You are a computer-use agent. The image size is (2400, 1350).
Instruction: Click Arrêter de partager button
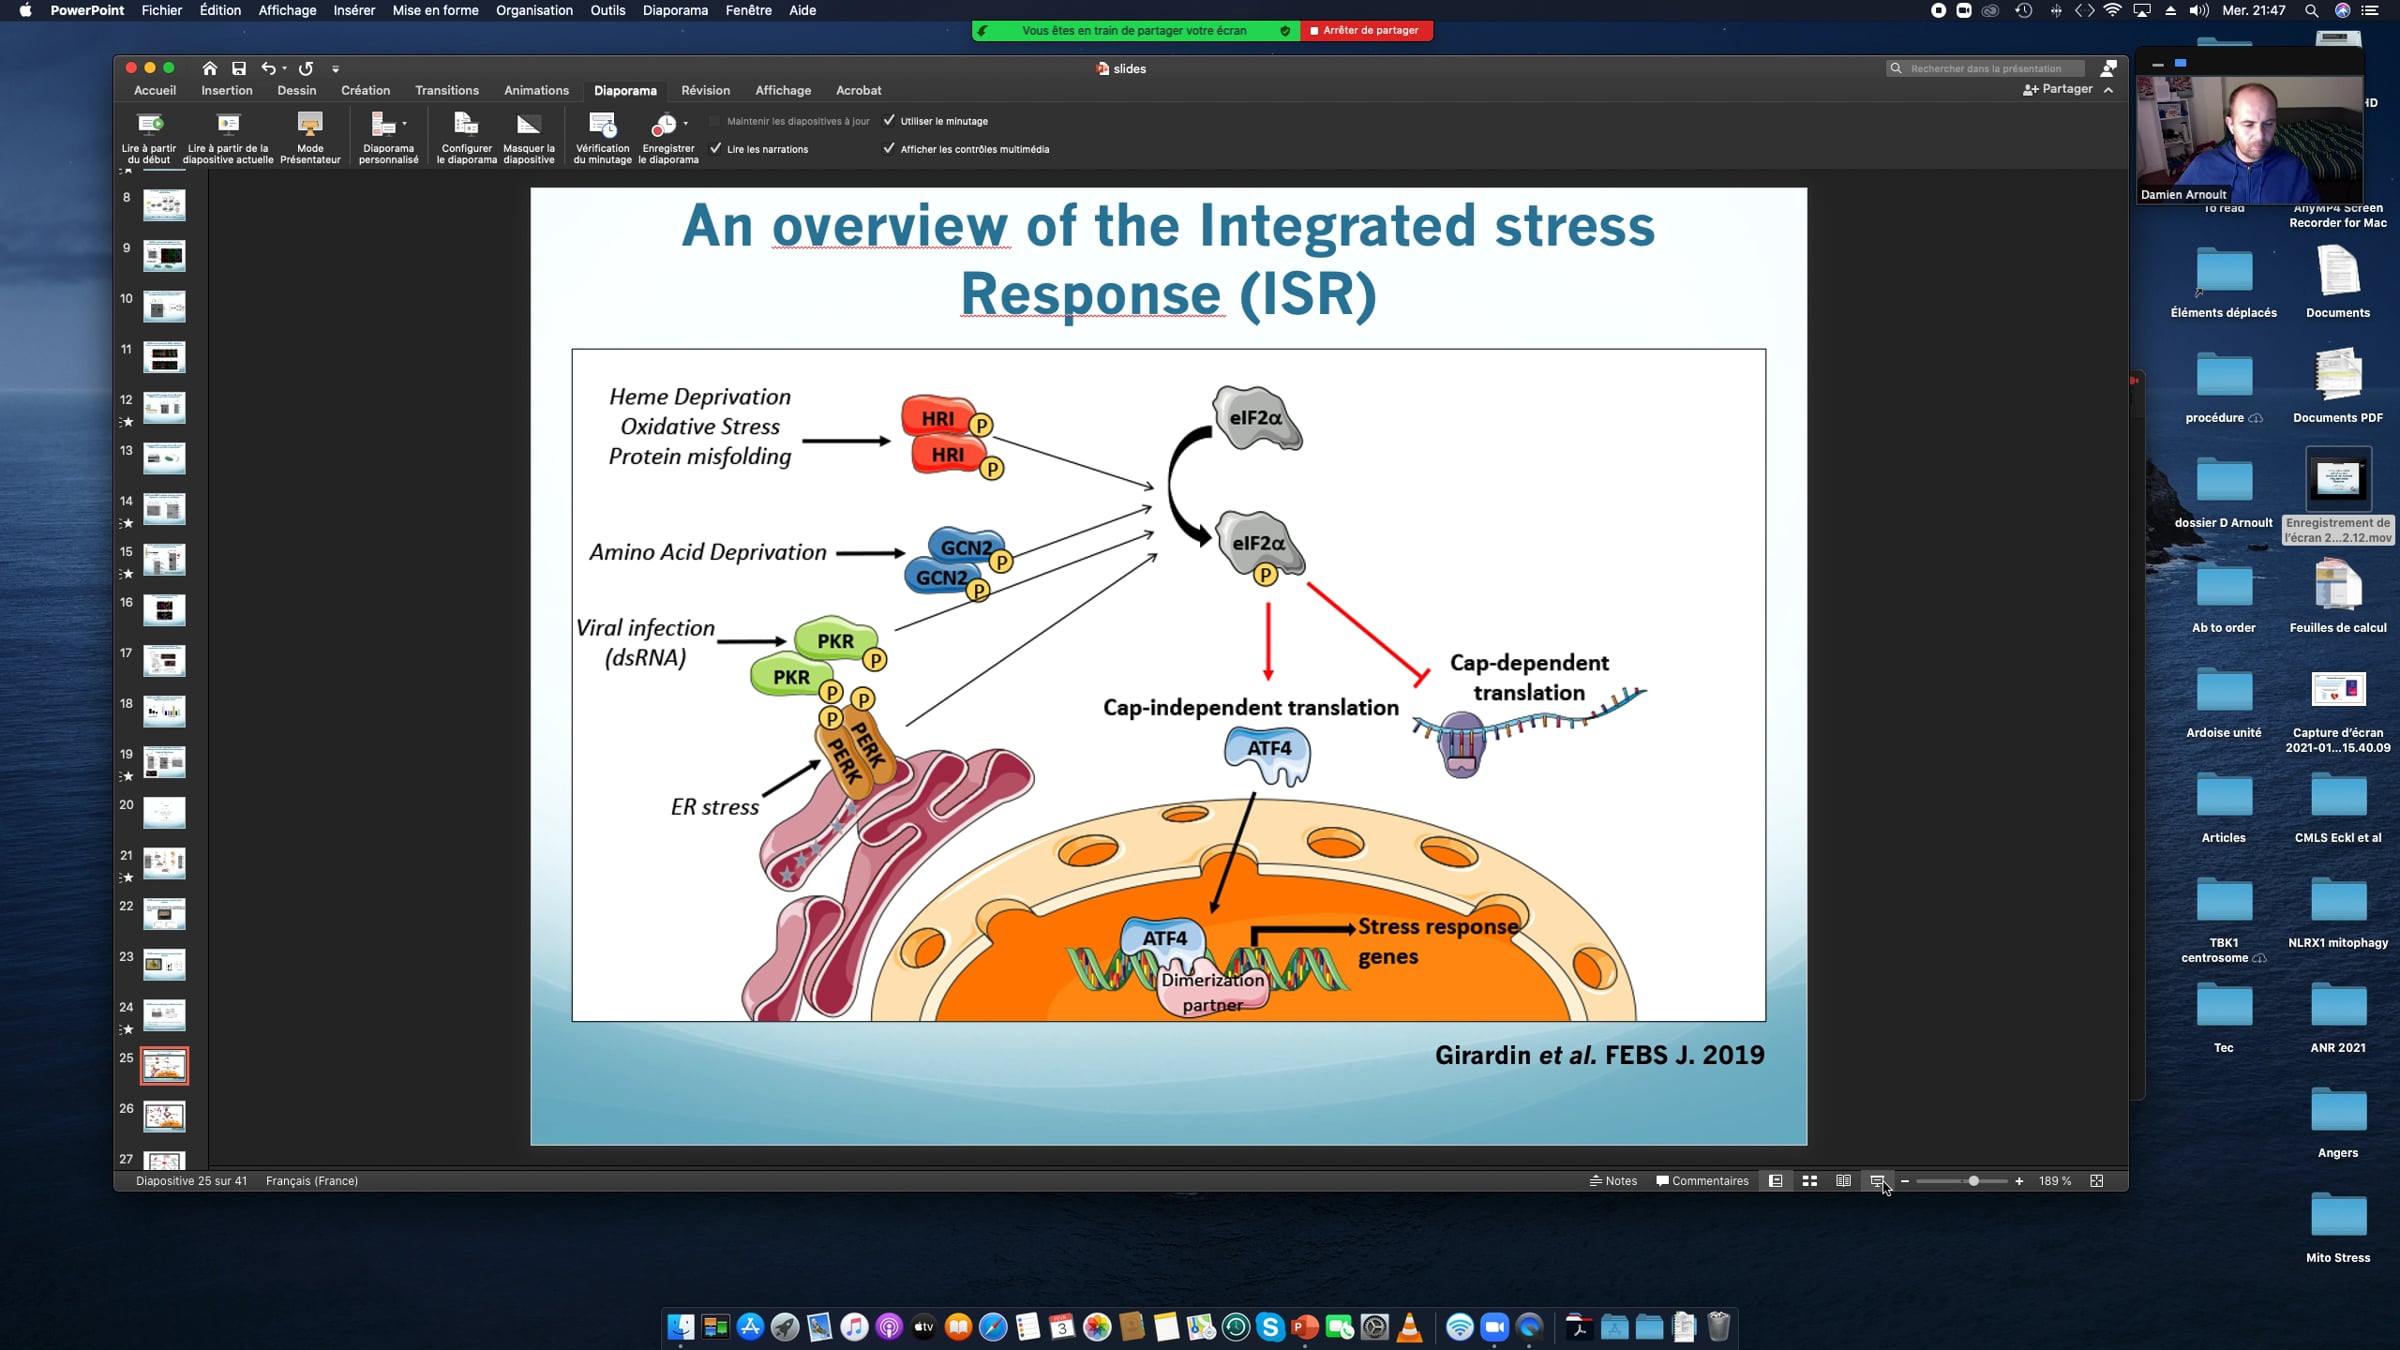click(1366, 30)
